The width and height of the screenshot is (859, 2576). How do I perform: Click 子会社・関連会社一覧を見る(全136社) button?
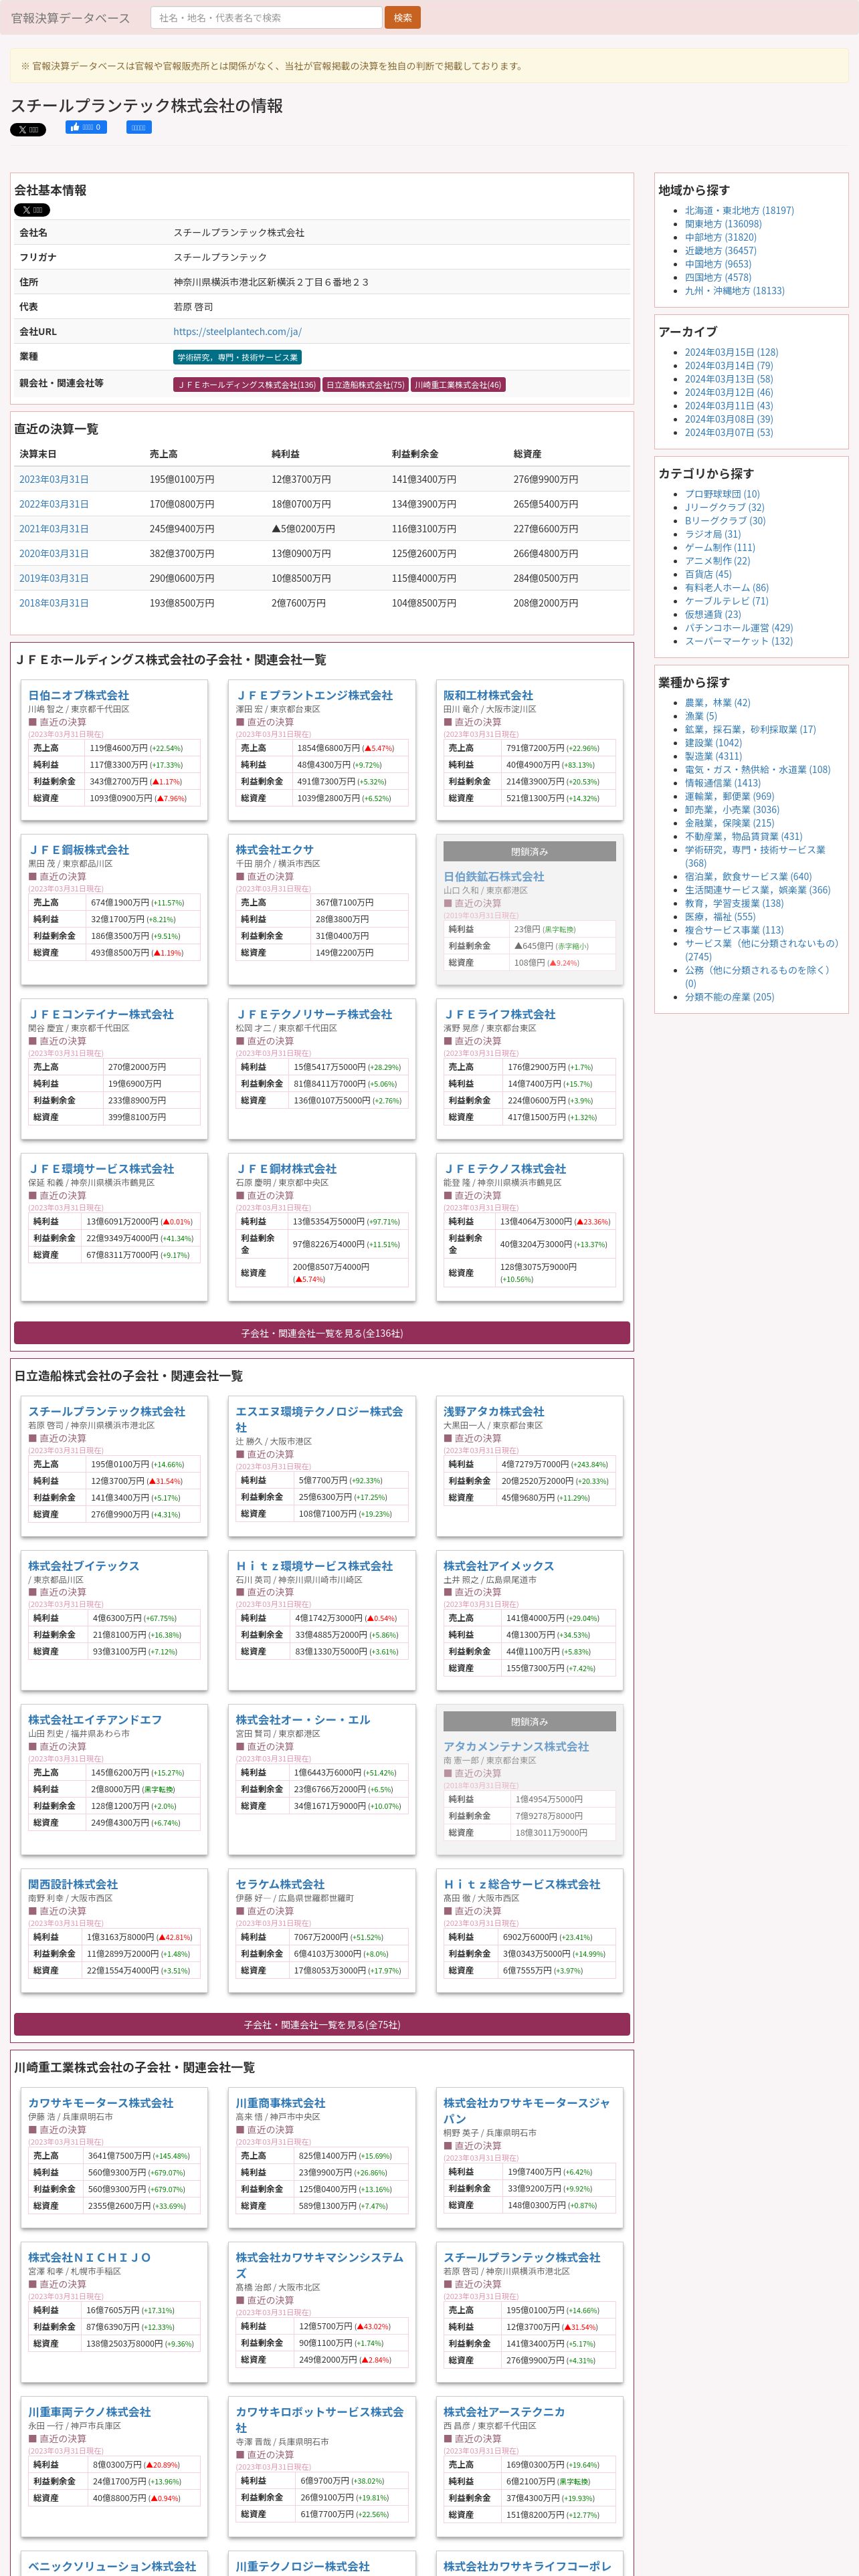click(x=322, y=1333)
